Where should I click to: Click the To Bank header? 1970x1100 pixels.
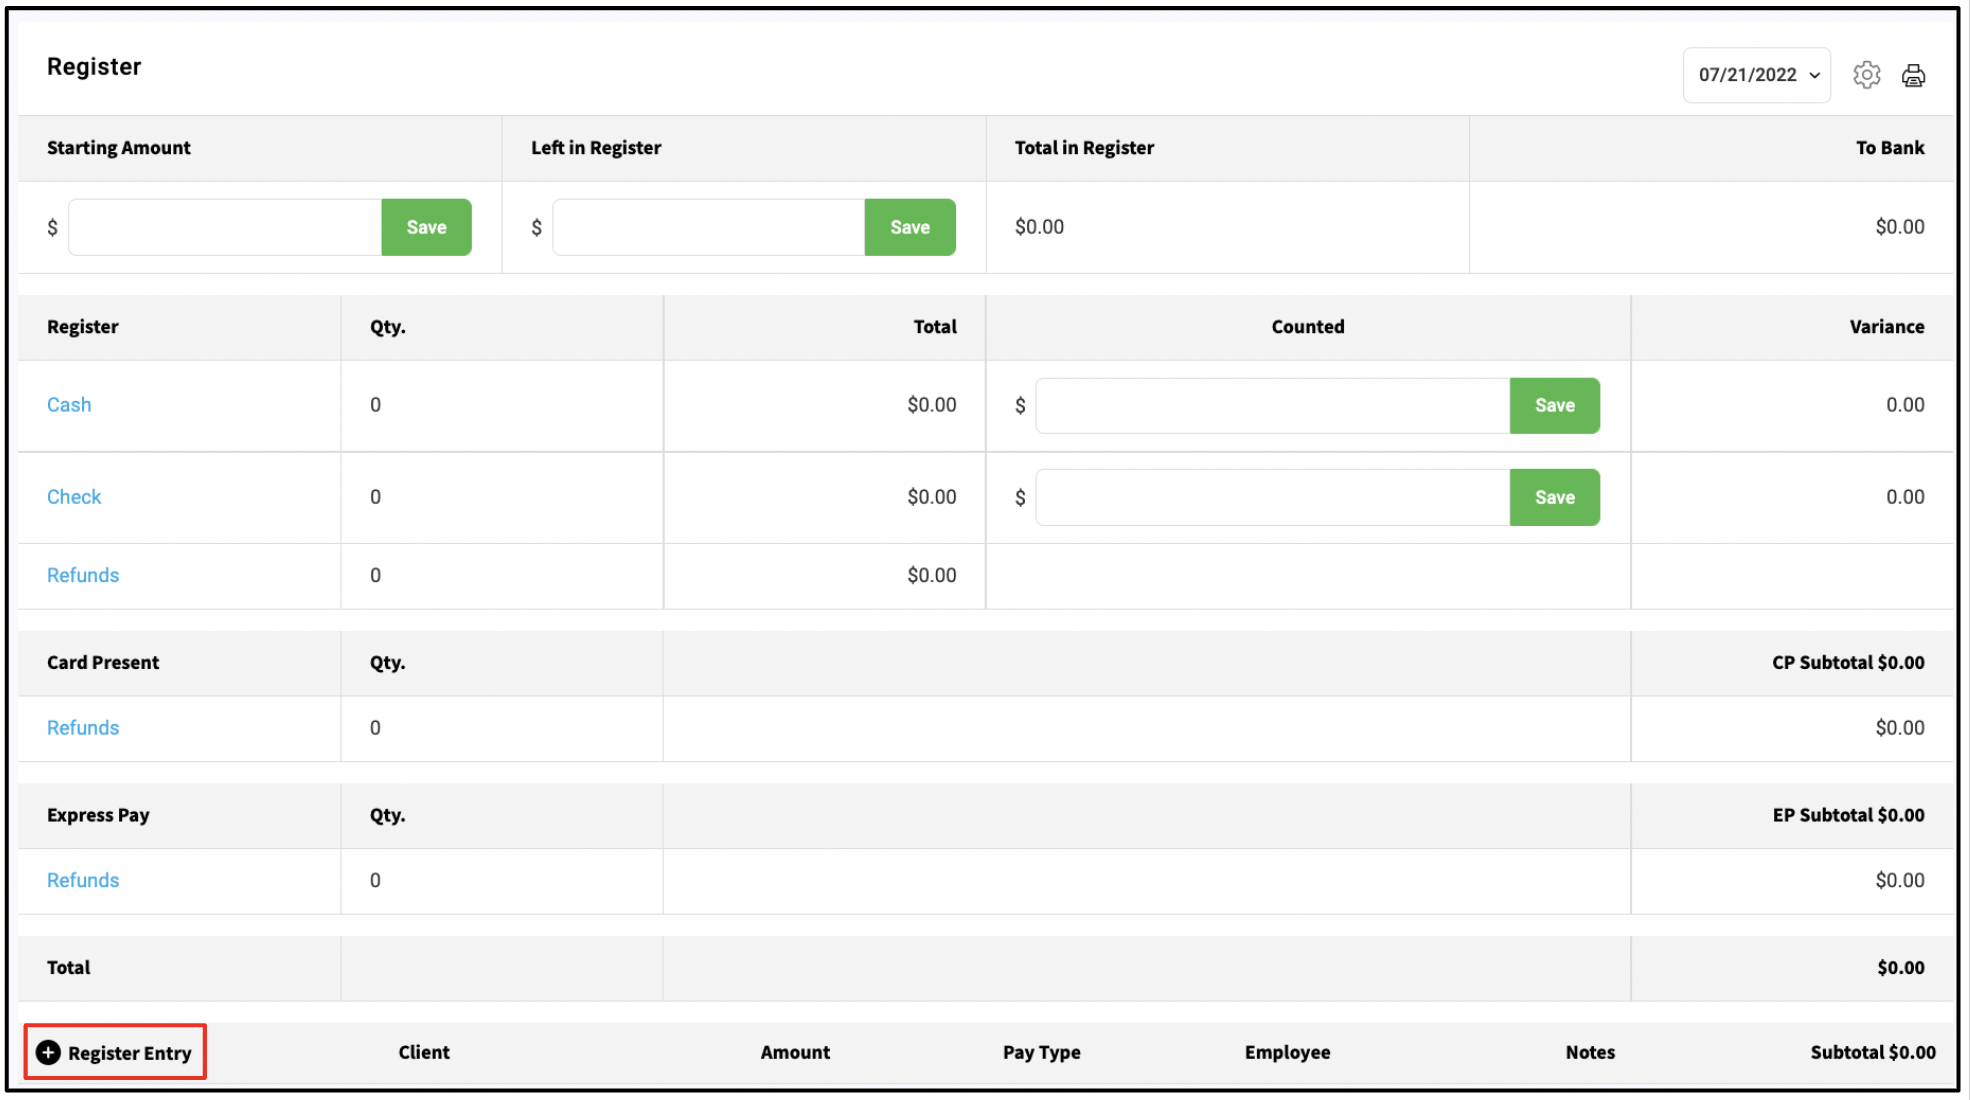pyautogui.click(x=1890, y=148)
